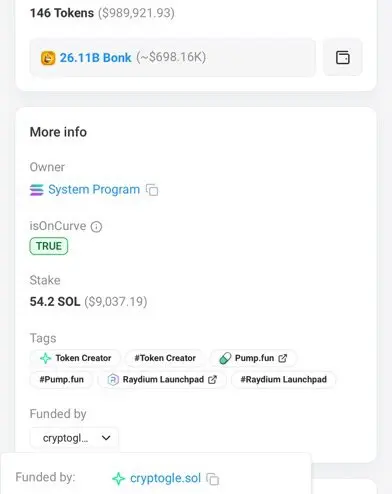The width and height of the screenshot is (392, 494).
Task: Copy the cryptogle.sol address
Action: [x=212, y=479]
